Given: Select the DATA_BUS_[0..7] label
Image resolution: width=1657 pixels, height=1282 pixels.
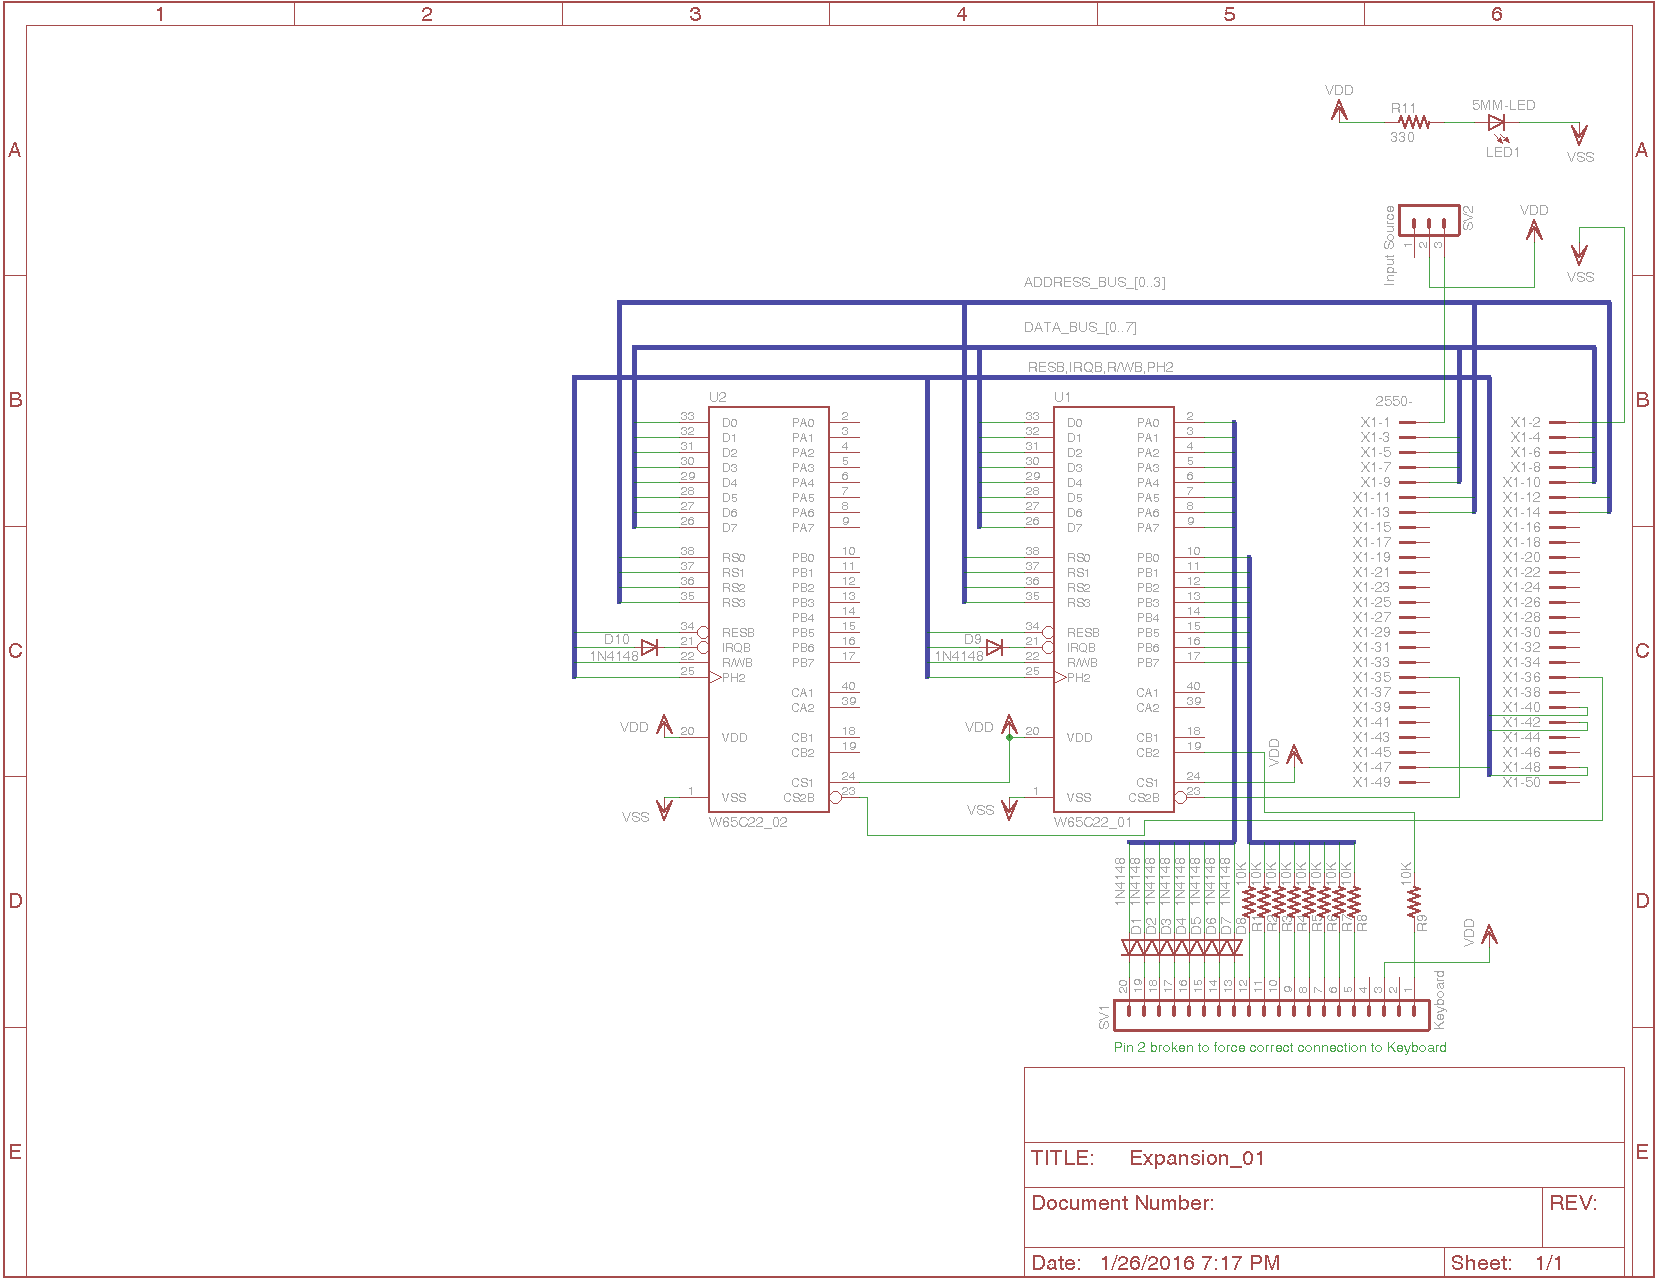Looking at the screenshot, I should (x=1079, y=328).
